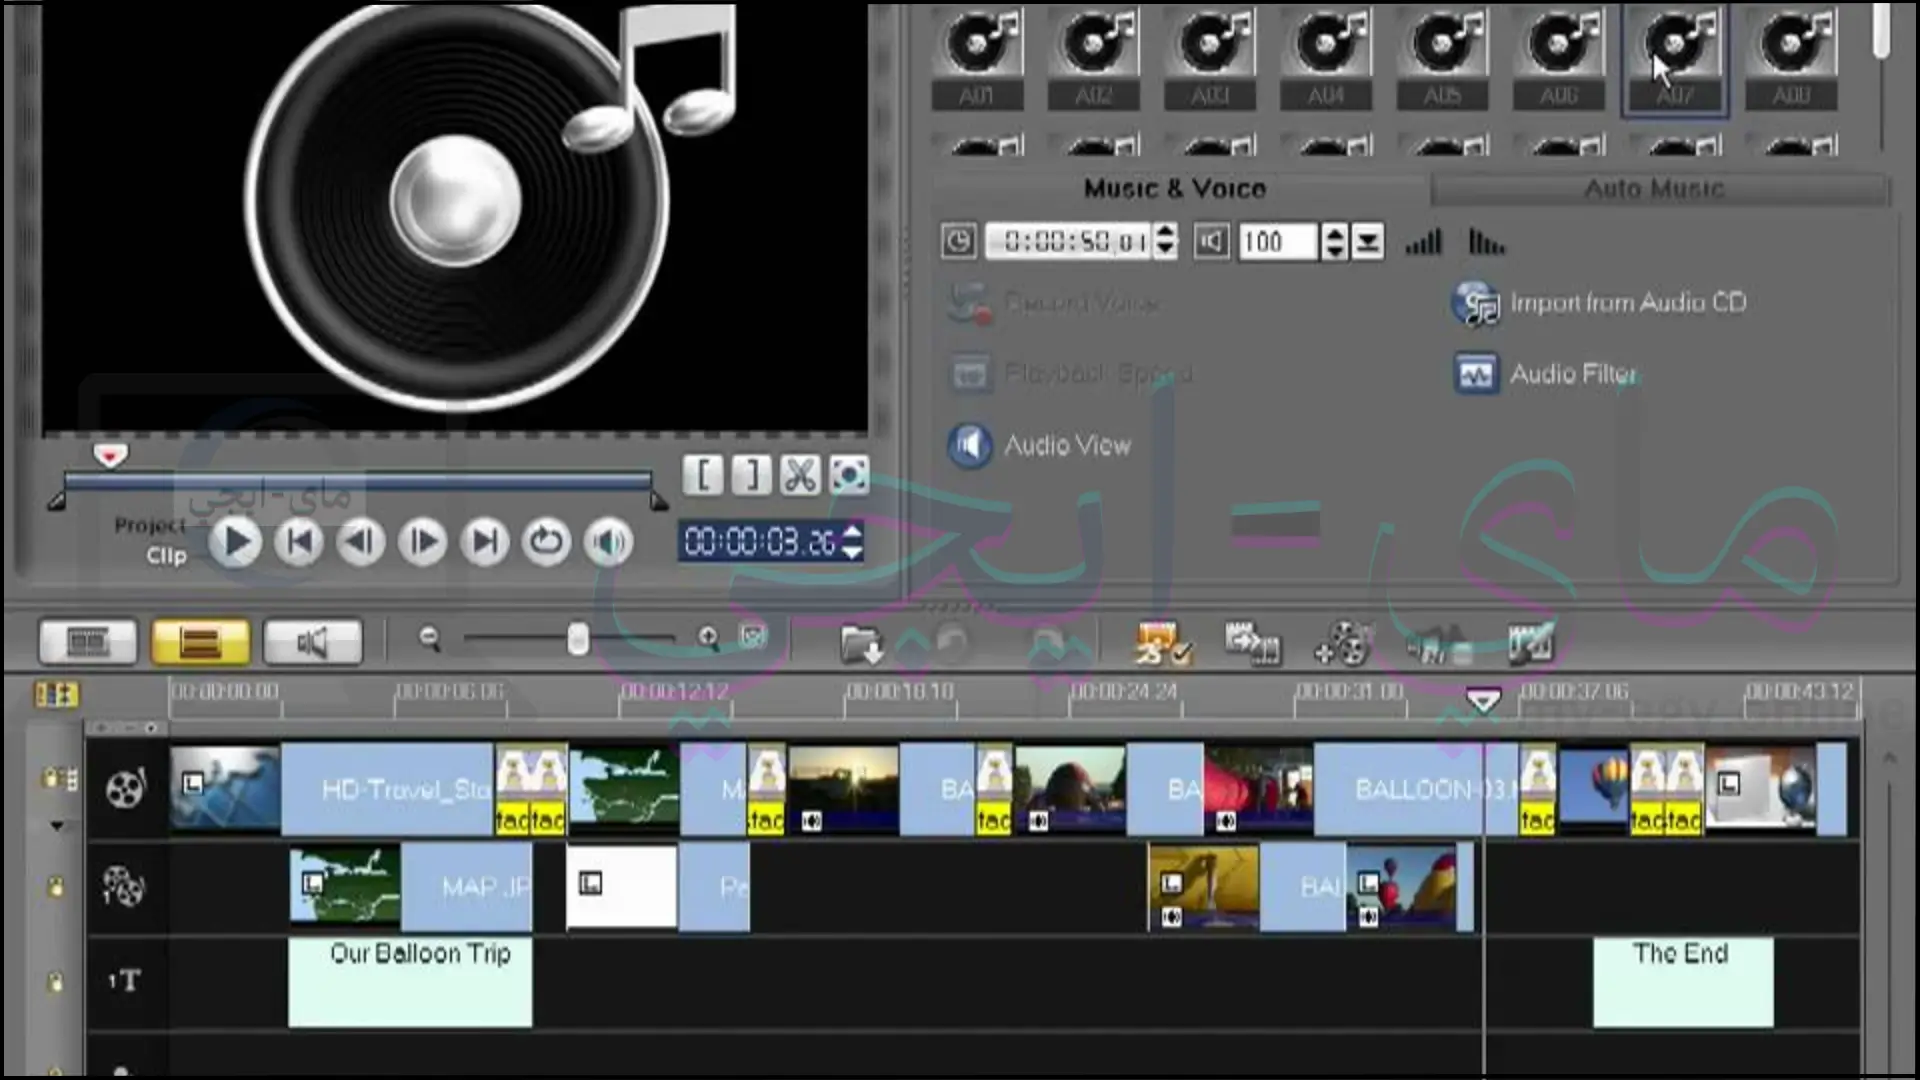Viewport: 1920px width, 1080px height.
Task: Click Import from Audio CD
Action: coord(1599,303)
